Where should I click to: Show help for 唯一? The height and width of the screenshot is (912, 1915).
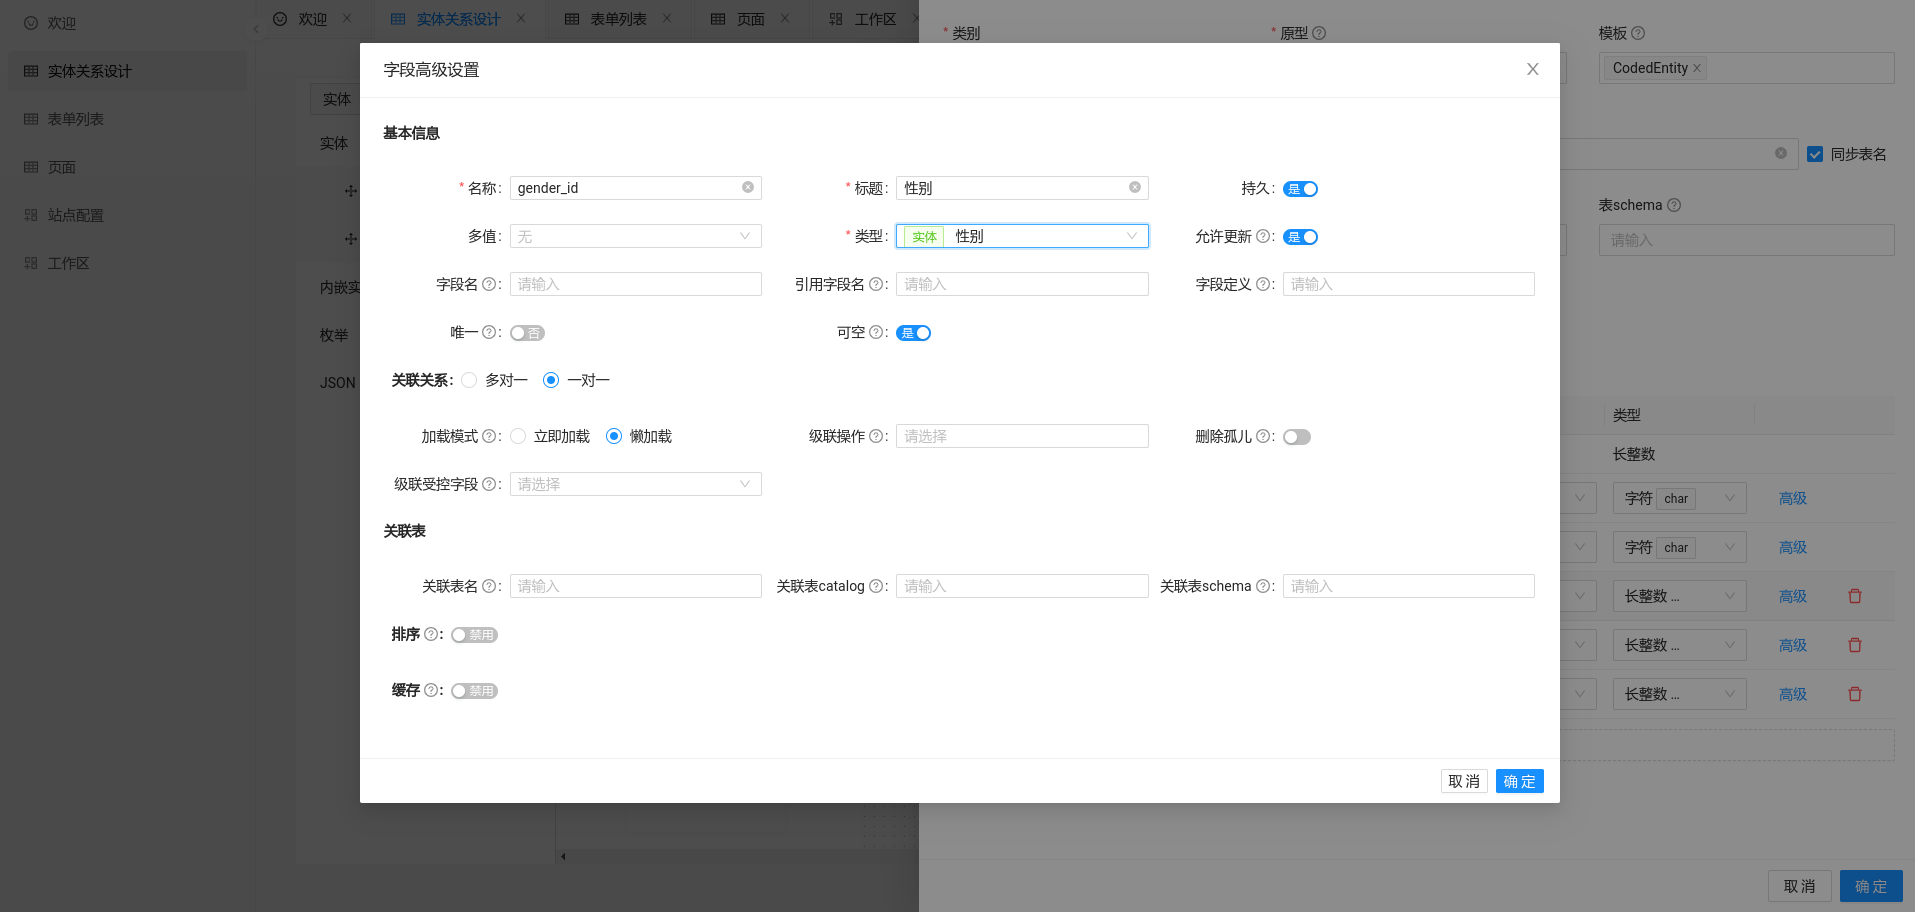489,333
